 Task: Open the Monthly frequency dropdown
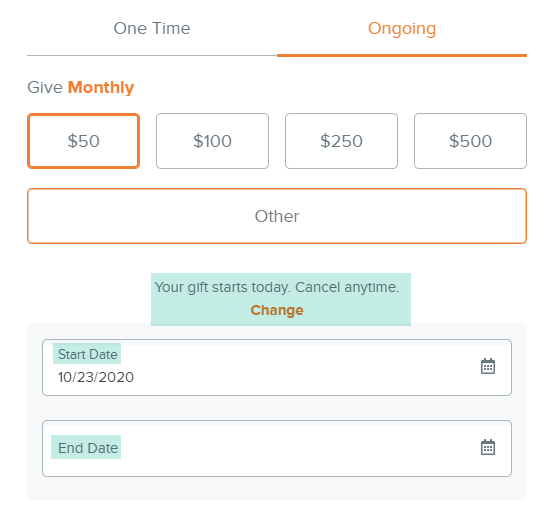[101, 88]
